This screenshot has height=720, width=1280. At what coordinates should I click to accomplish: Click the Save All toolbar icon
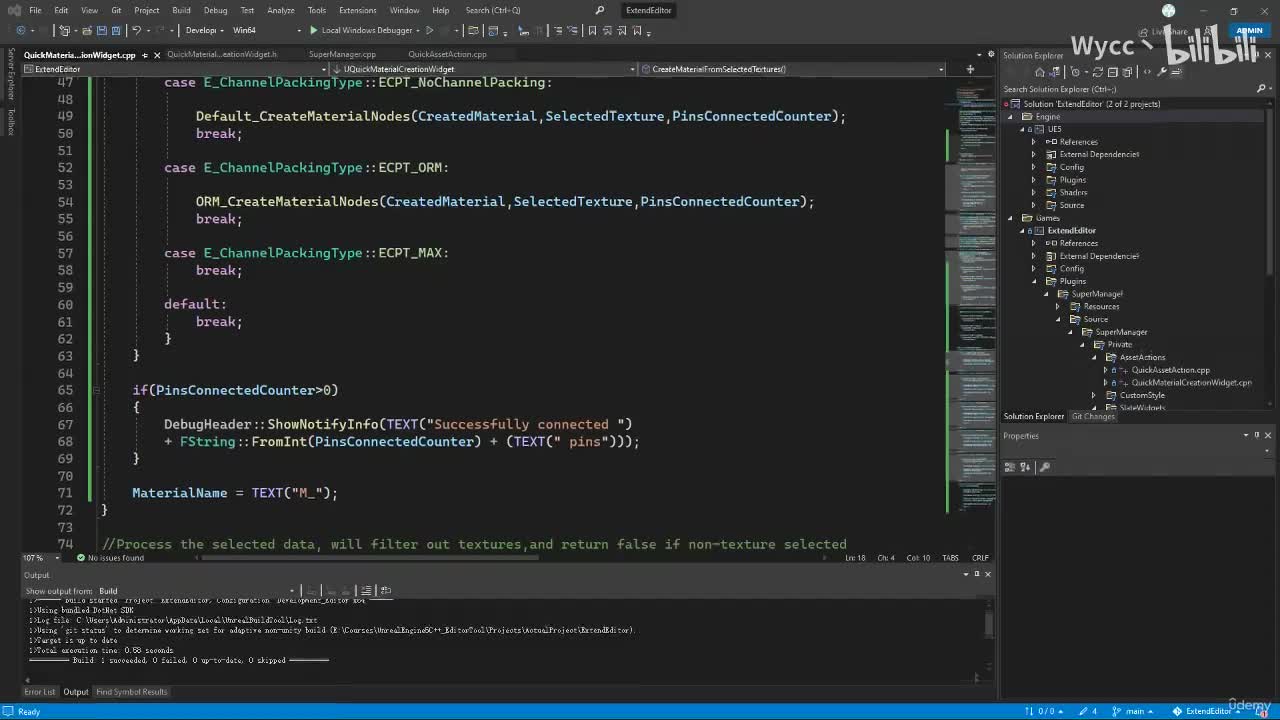click(116, 30)
